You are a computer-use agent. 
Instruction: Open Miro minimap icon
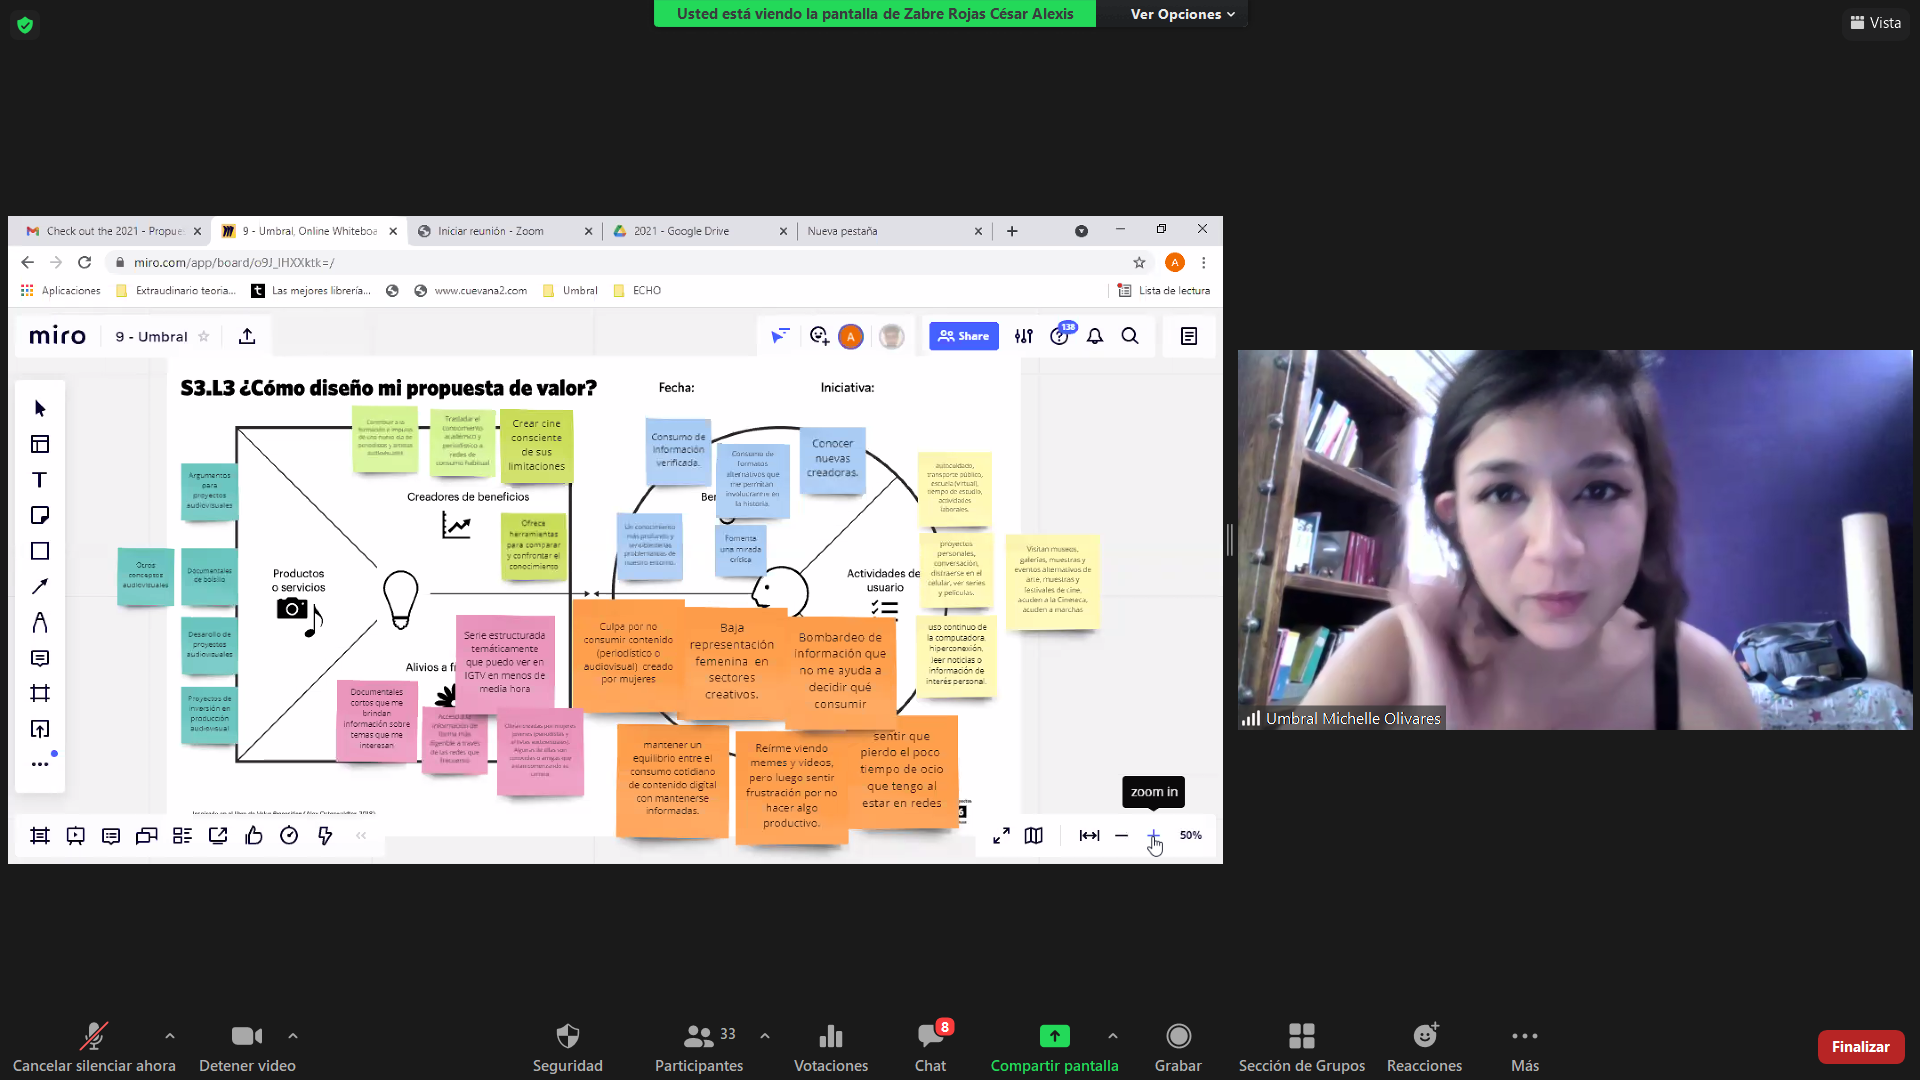[x=1034, y=836]
